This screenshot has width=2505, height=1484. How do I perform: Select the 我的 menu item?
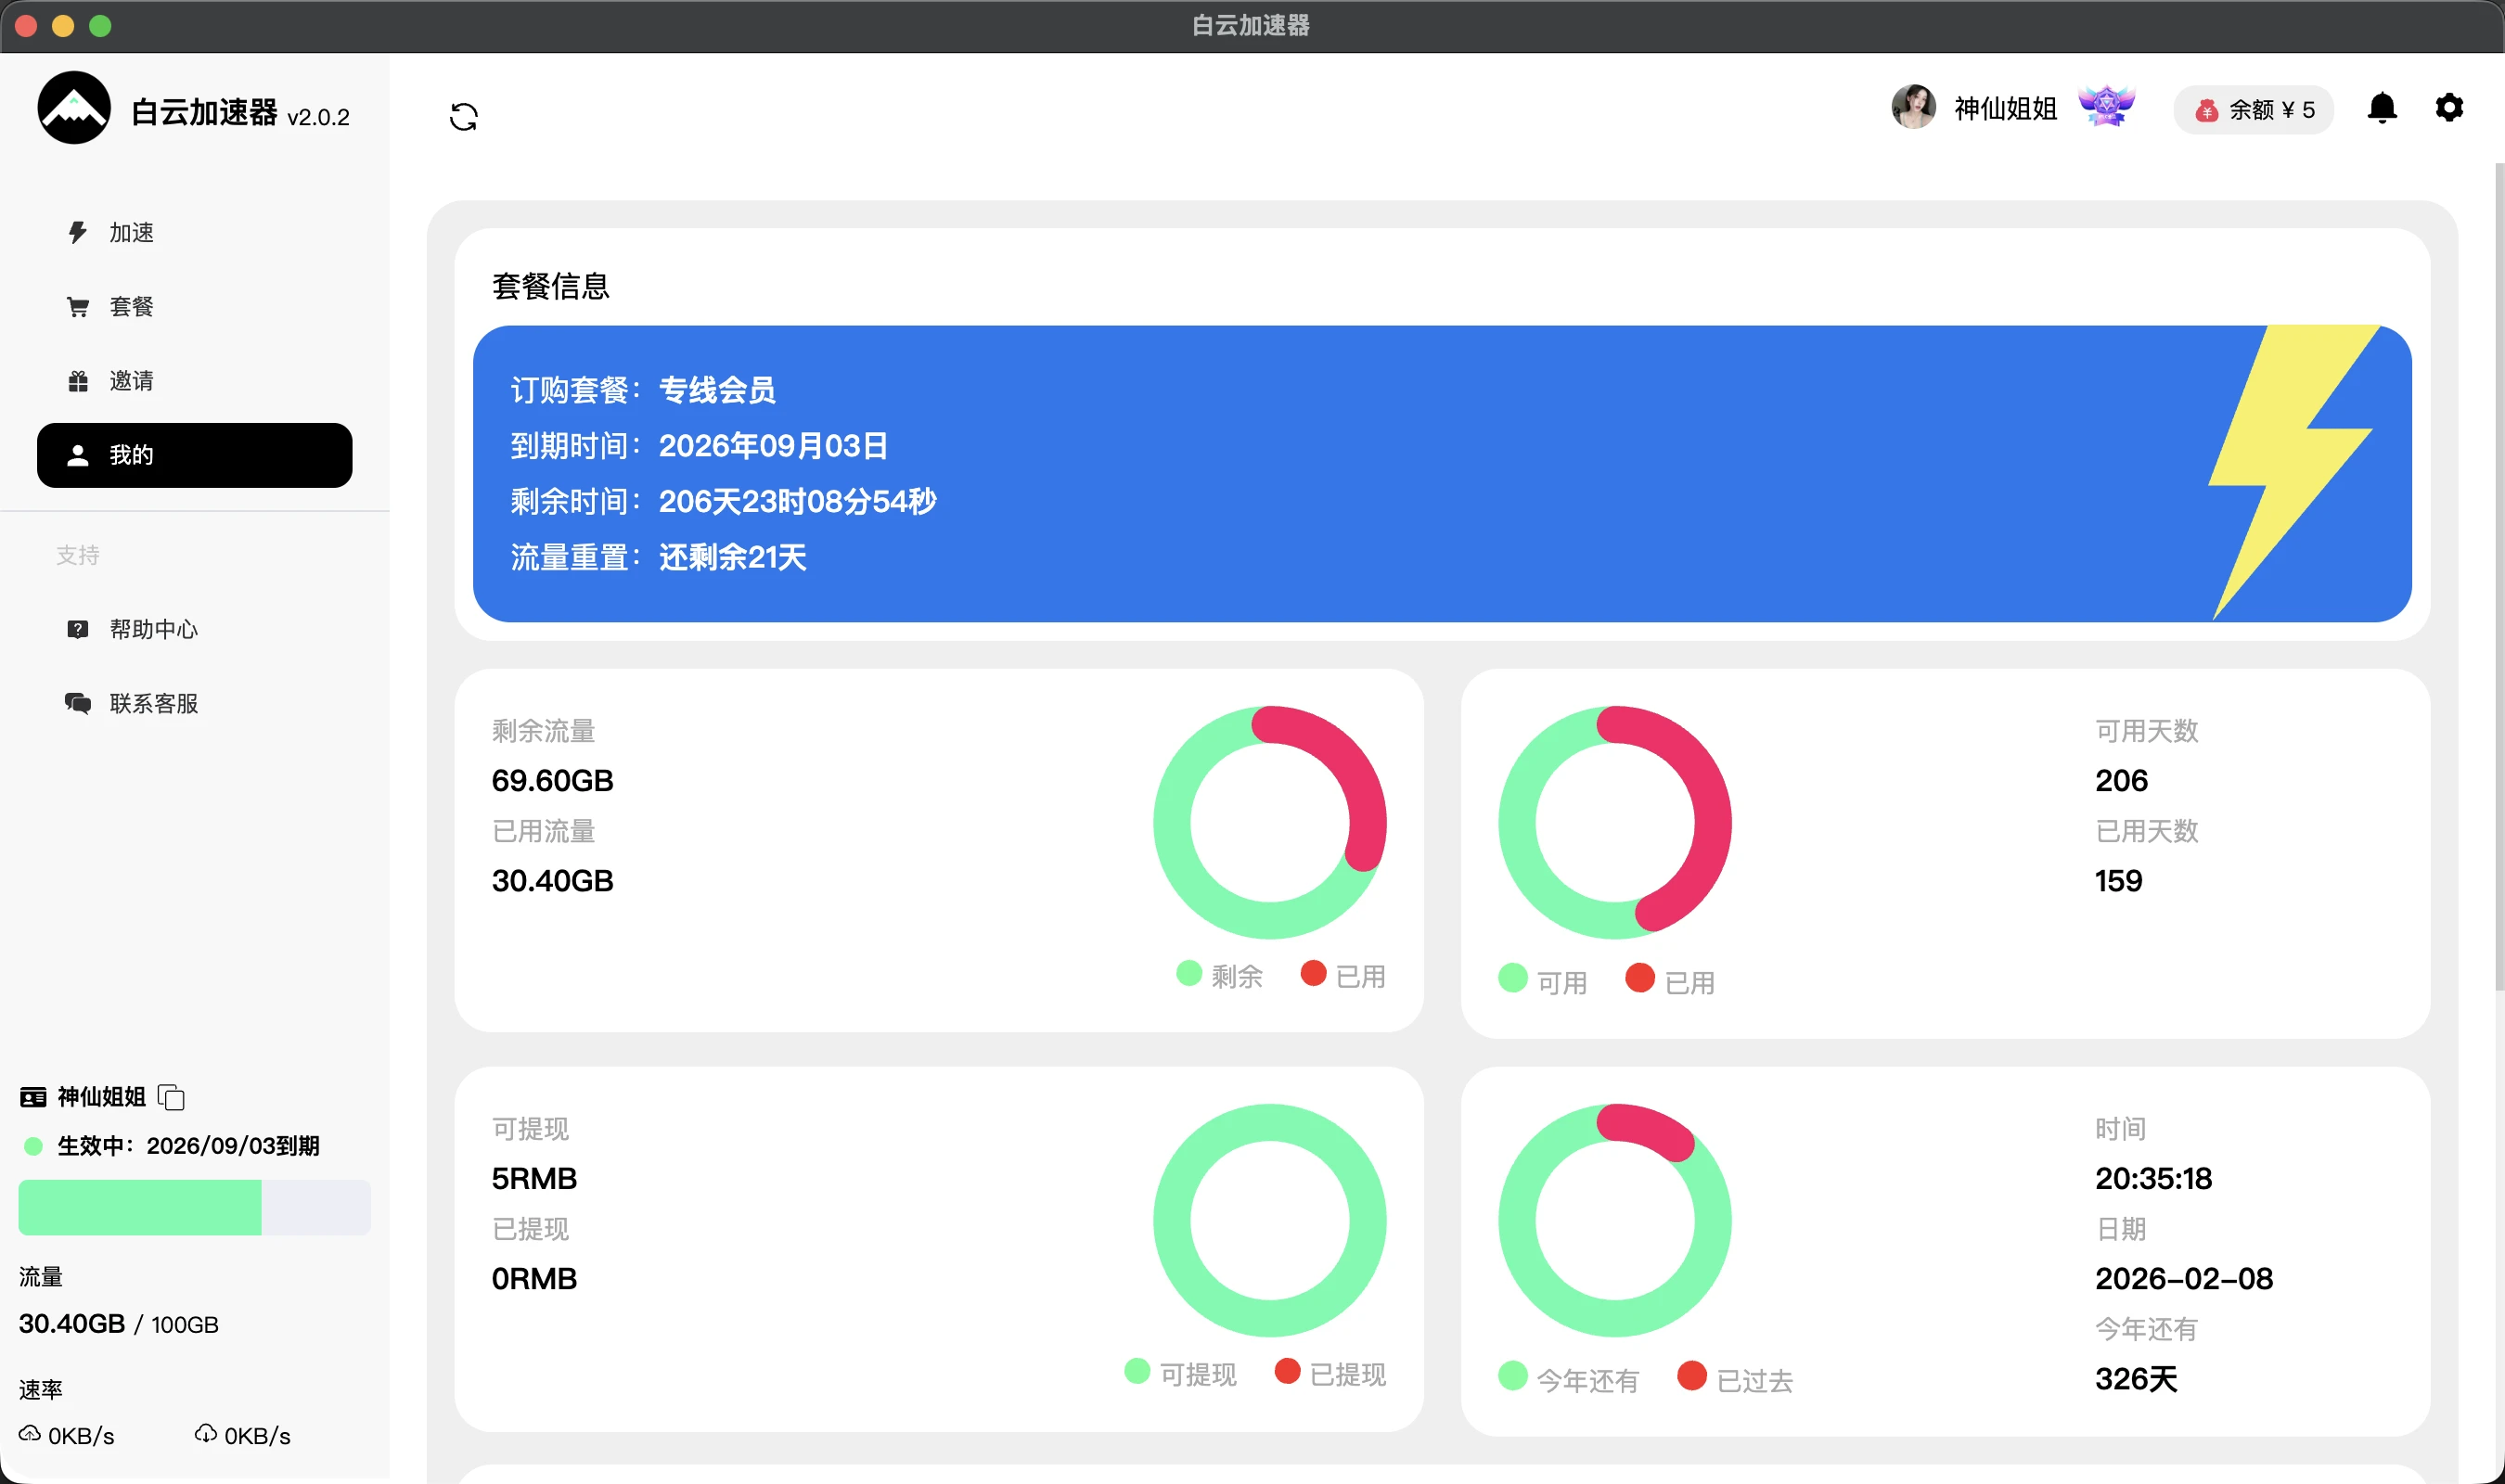[194, 455]
